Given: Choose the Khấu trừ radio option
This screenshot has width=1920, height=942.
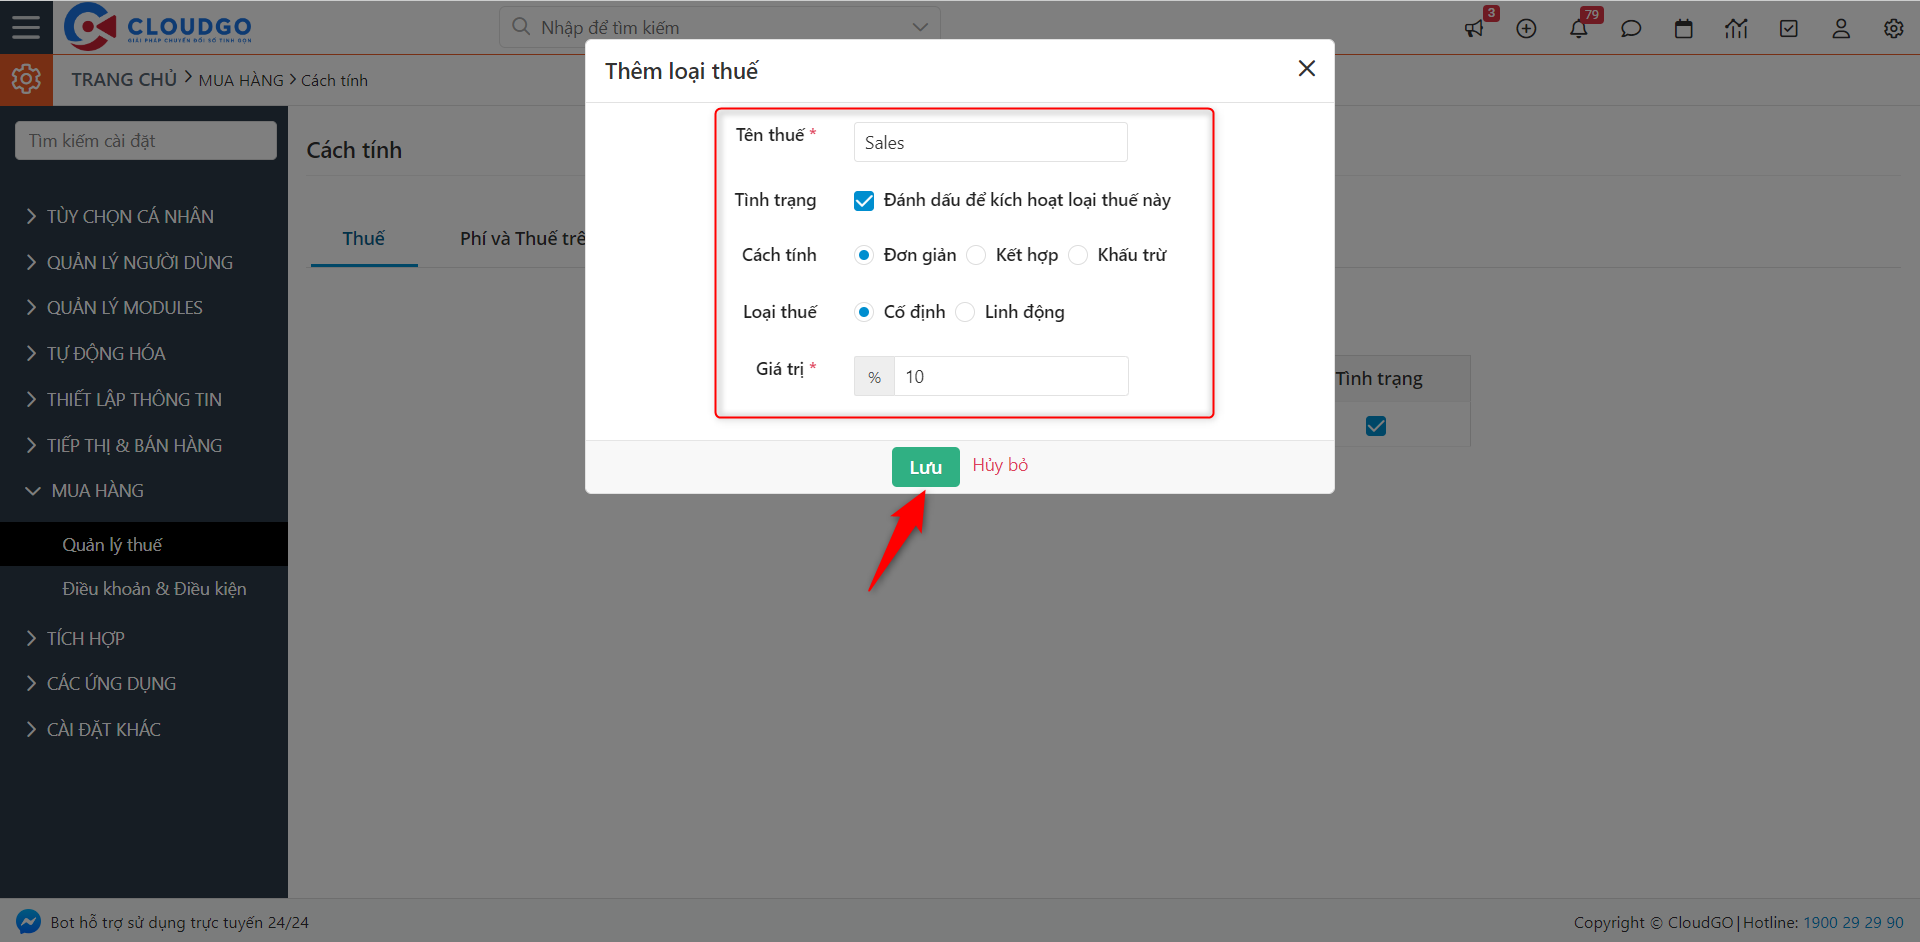Looking at the screenshot, I should (1078, 255).
